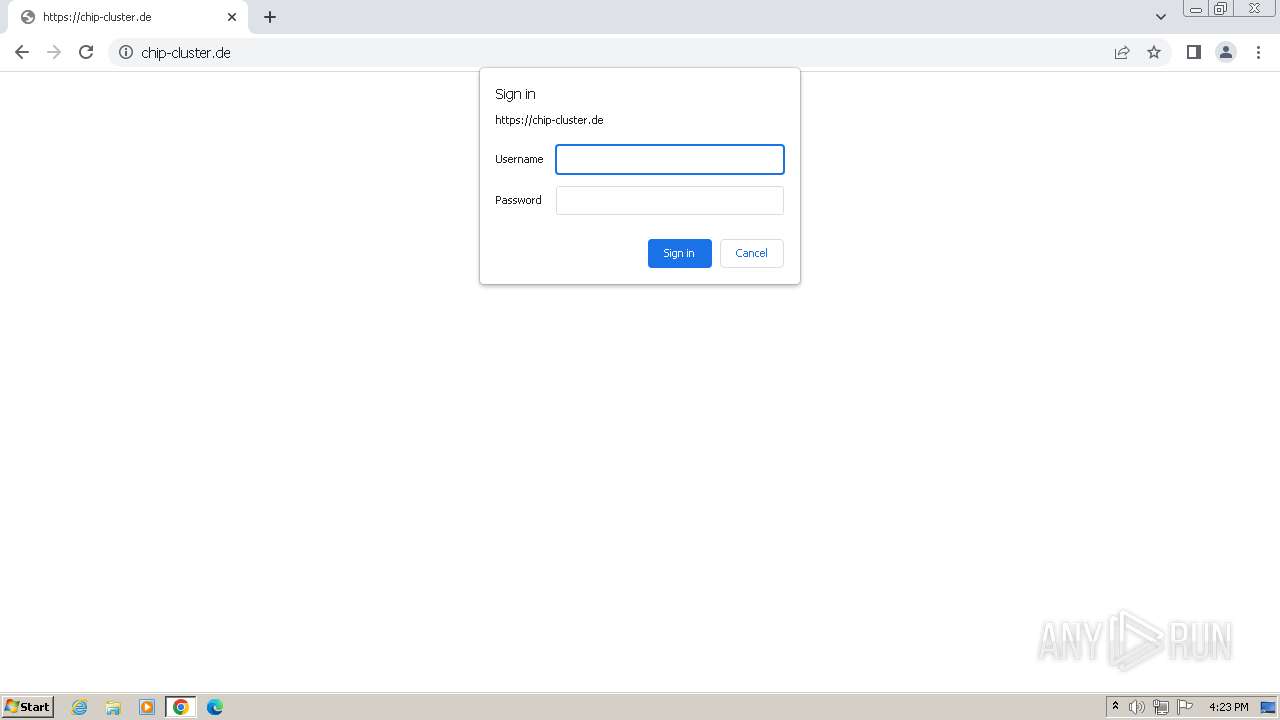Click the Show desktop button
Image resolution: width=1280 pixels, height=720 pixels.
click(1268, 707)
